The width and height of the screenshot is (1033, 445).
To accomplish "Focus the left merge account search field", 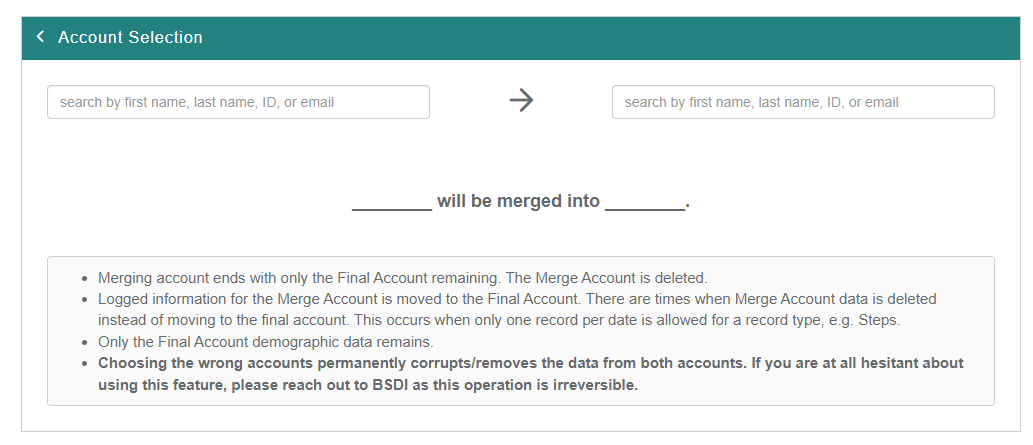I will [238, 102].
